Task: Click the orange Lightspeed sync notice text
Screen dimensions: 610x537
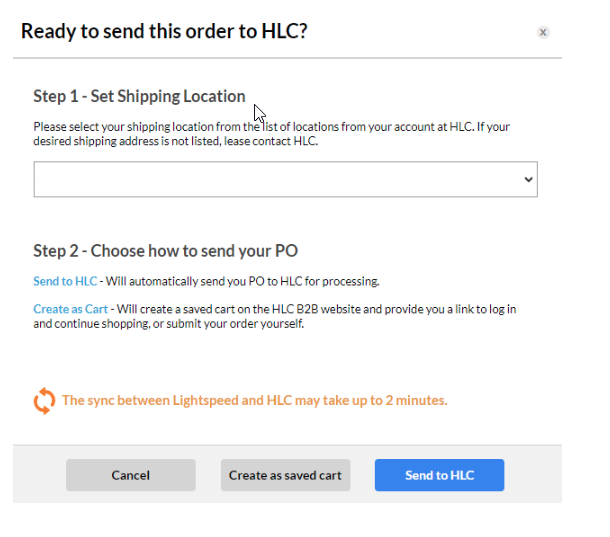Action: pos(254,400)
